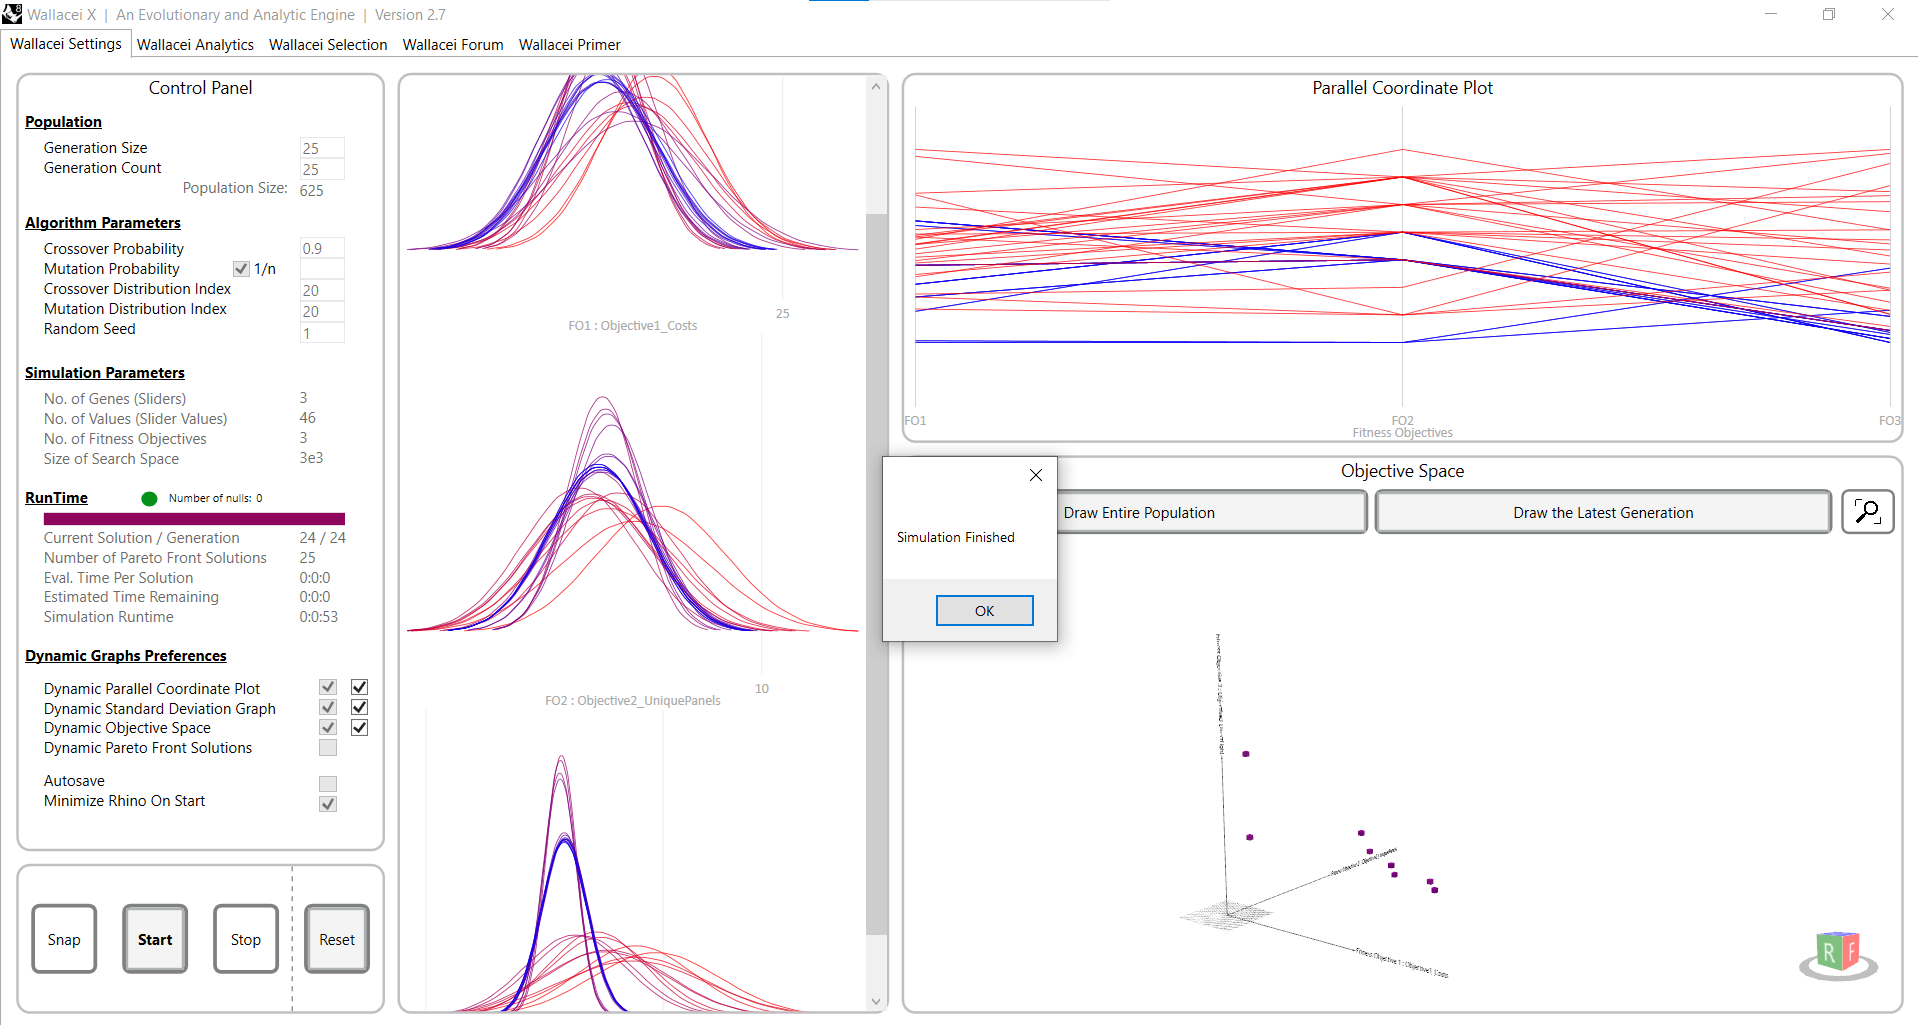Viewport: 1918px width, 1025px height.
Task: Open the Wallacei Analytics tab
Action: click(195, 45)
